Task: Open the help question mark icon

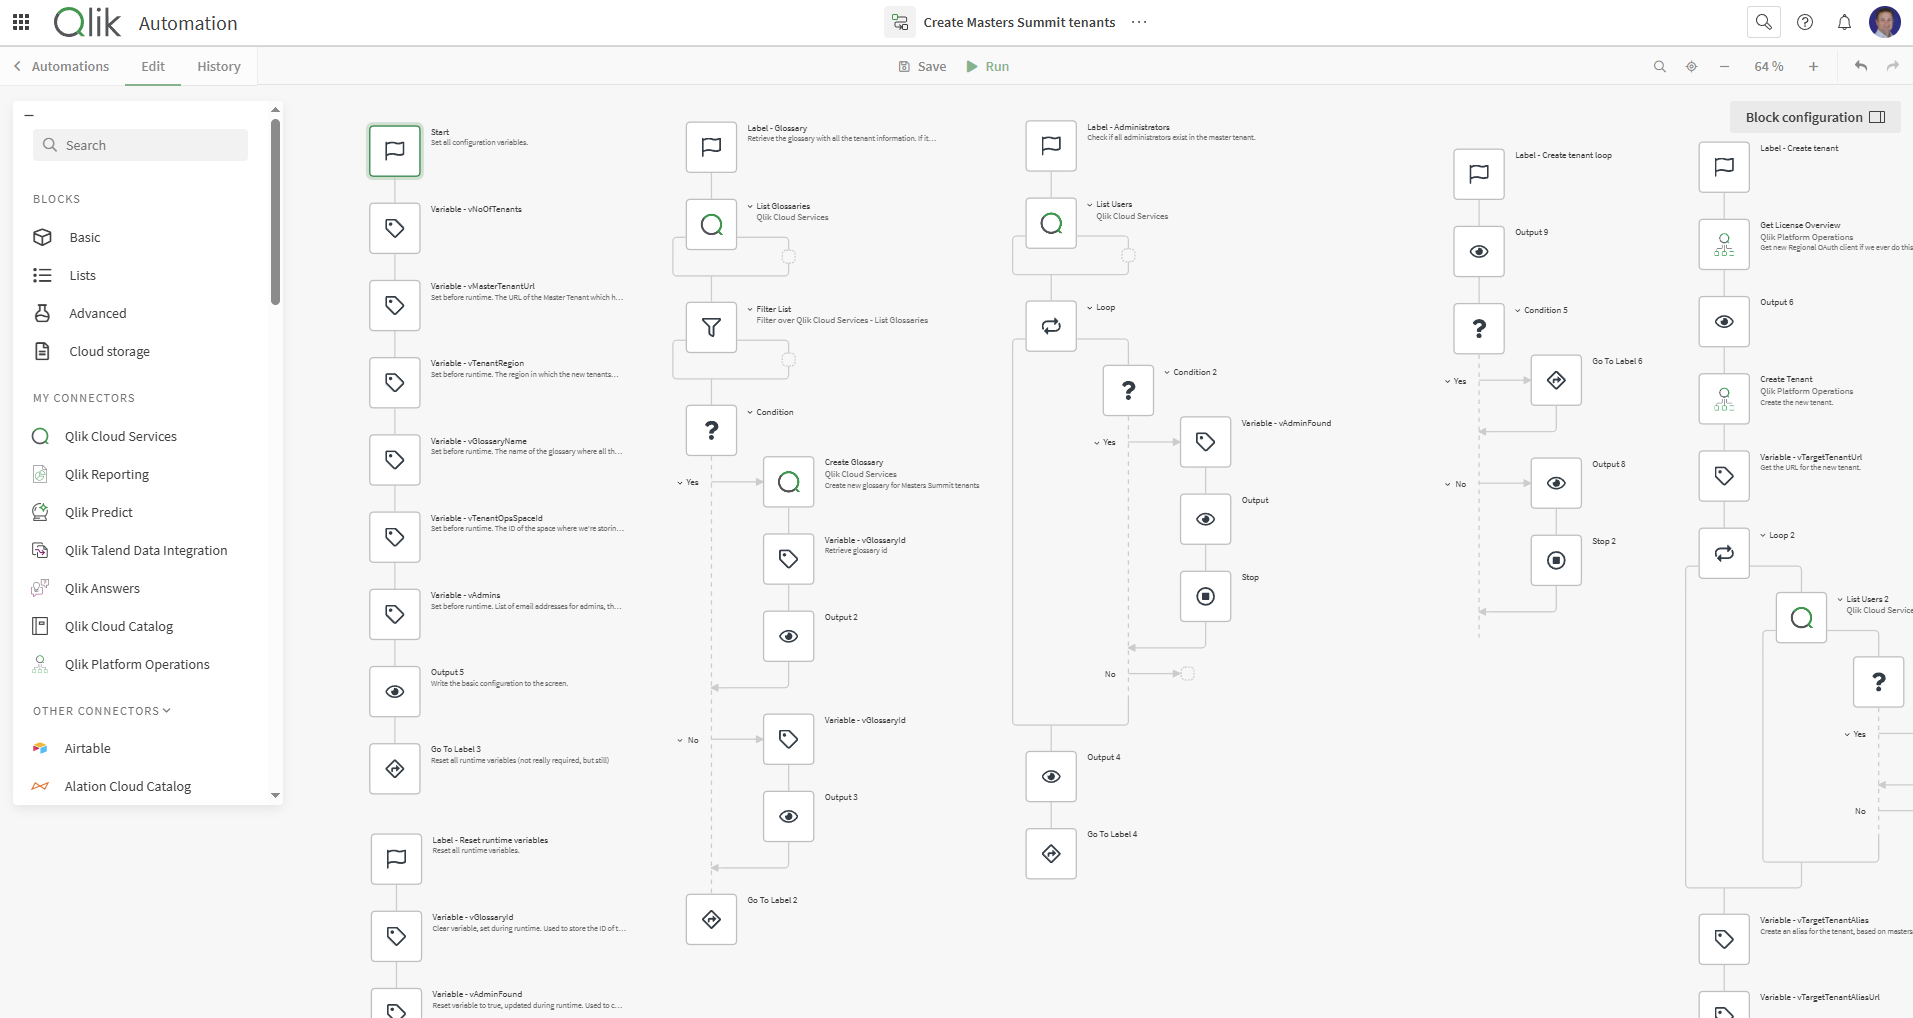Action: coord(1804,22)
